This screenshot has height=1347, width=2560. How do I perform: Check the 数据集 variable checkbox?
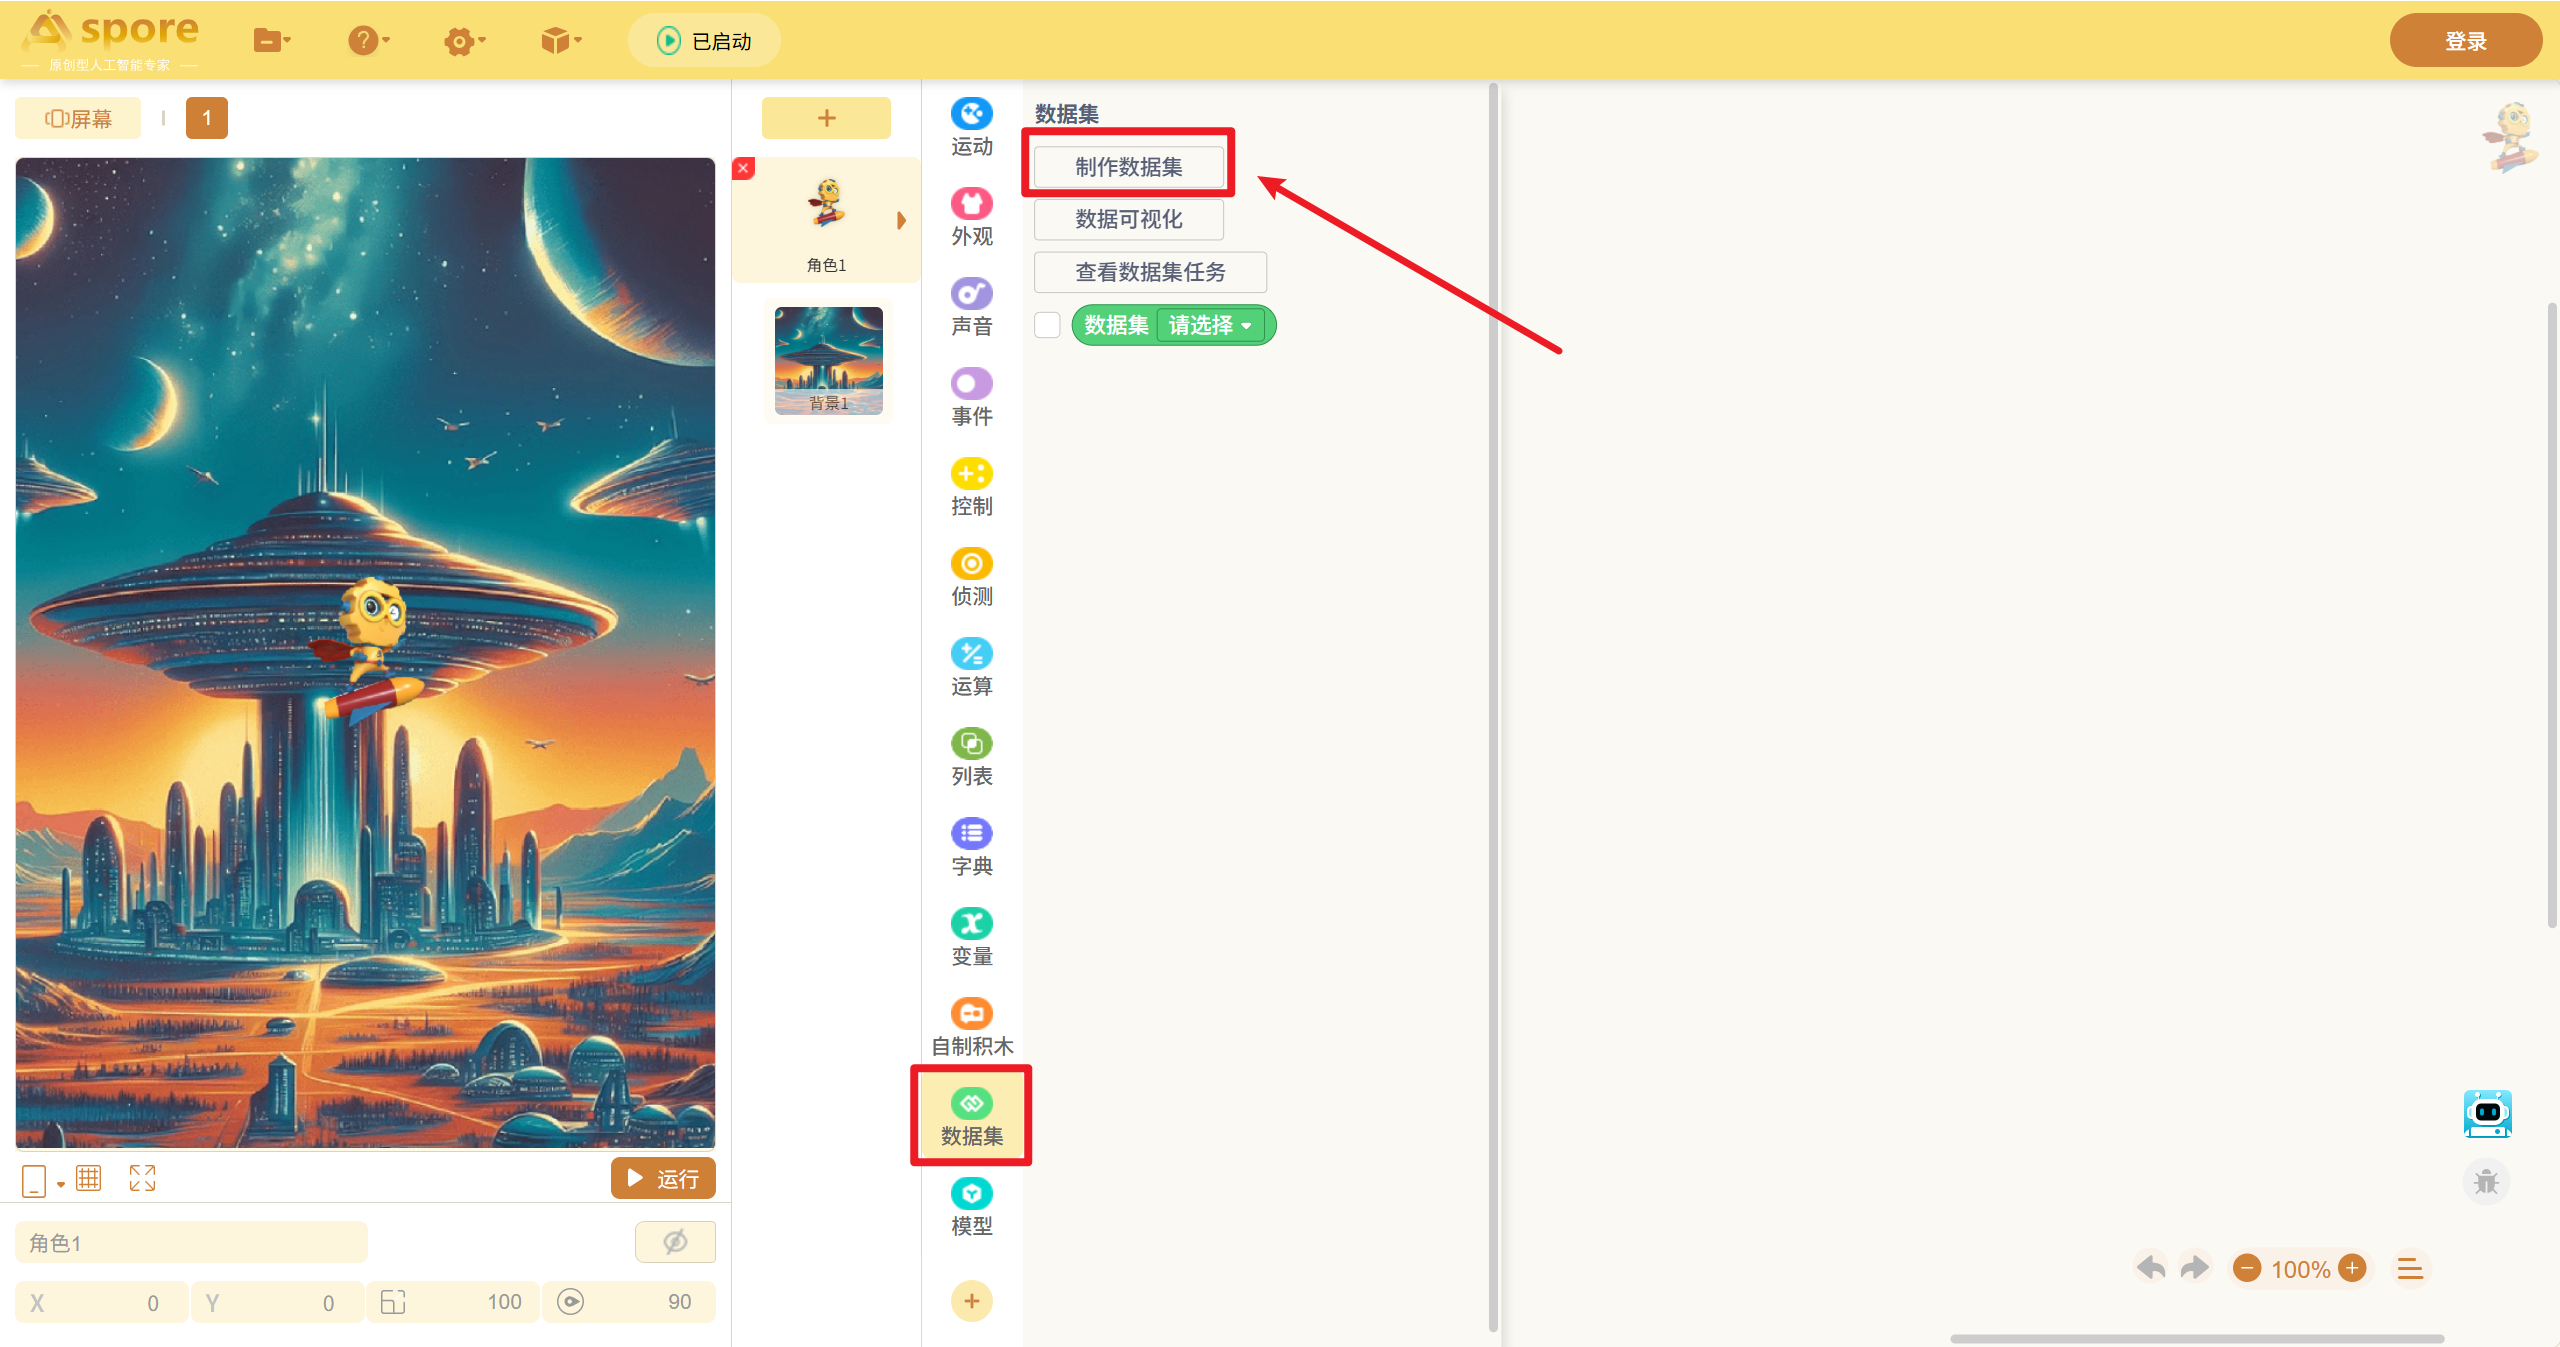pyautogui.click(x=1047, y=325)
